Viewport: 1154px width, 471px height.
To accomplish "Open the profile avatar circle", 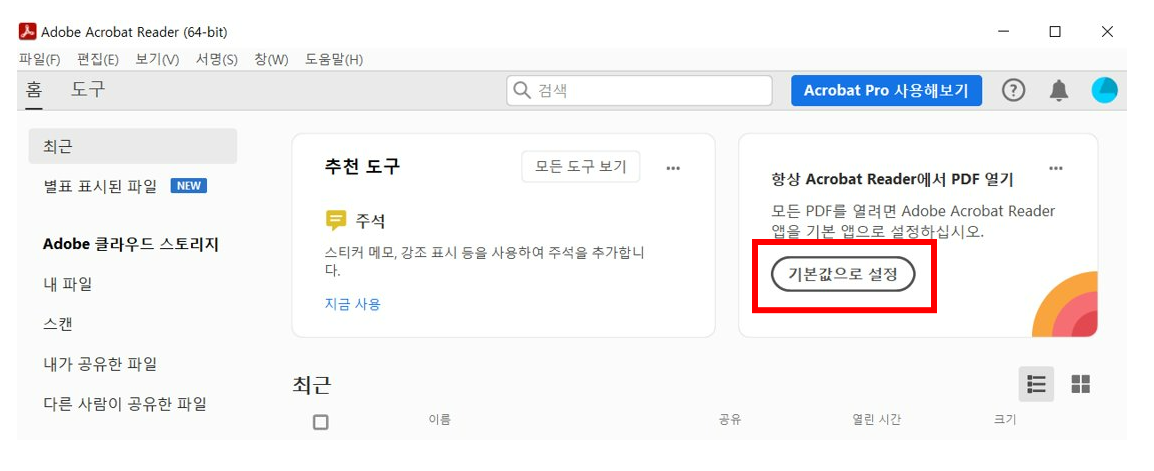I will click(x=1104, y=91).
